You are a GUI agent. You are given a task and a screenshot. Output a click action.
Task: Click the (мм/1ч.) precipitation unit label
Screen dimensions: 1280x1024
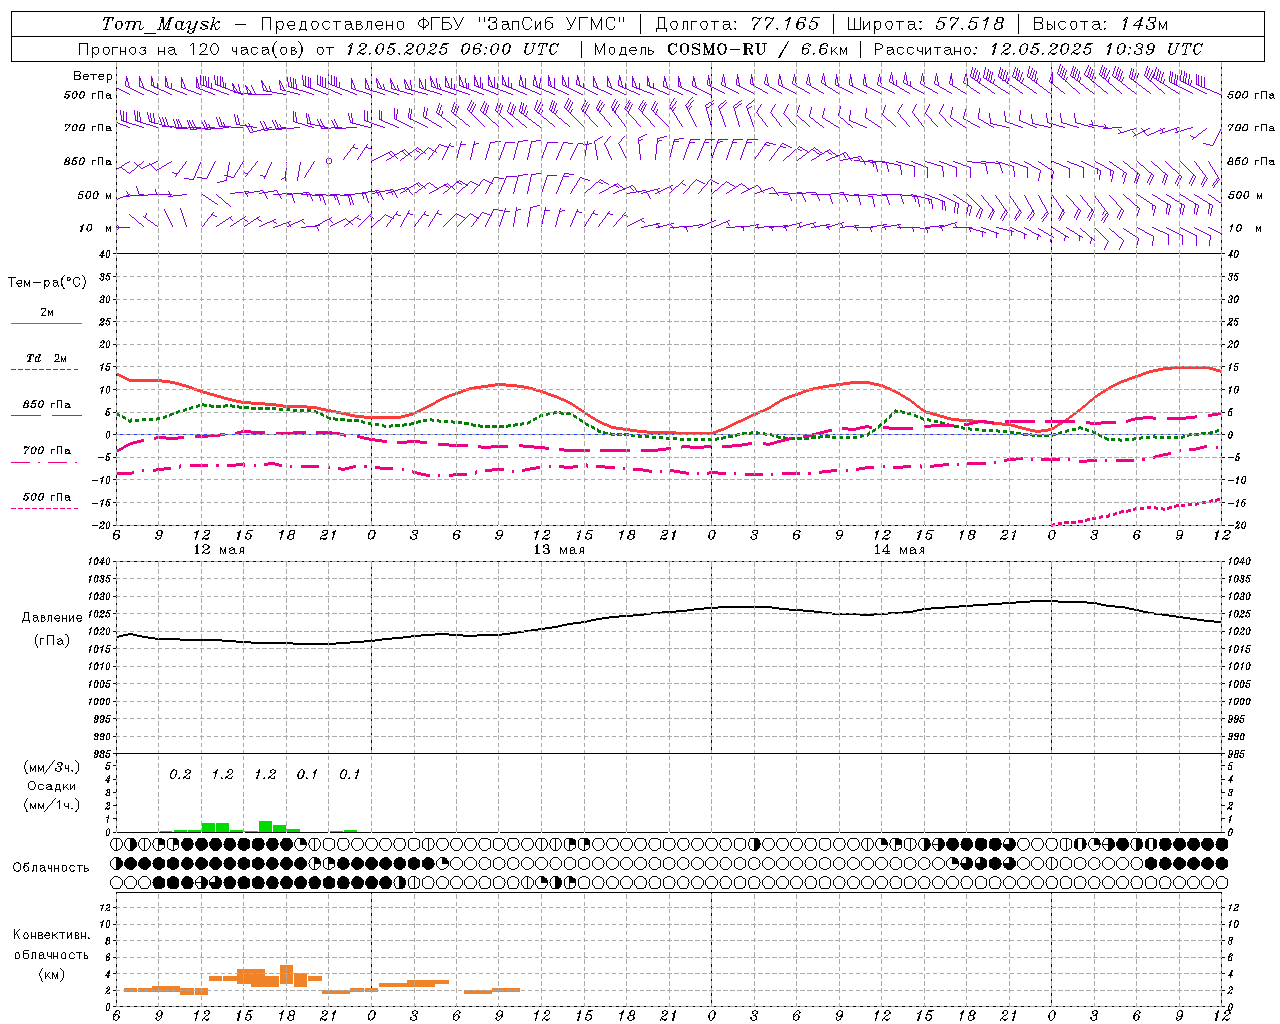click(x=51, y=805)
